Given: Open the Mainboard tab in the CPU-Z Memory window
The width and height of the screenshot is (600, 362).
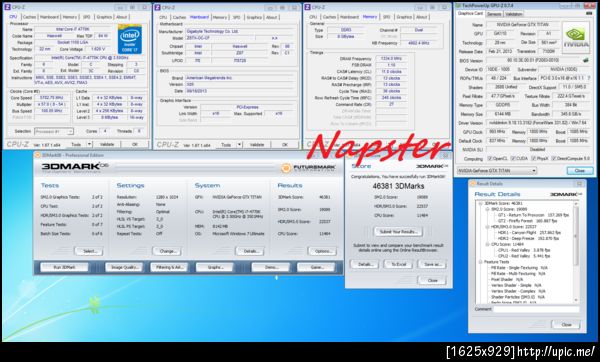Looking at the screenshot, I should [349, 17].
